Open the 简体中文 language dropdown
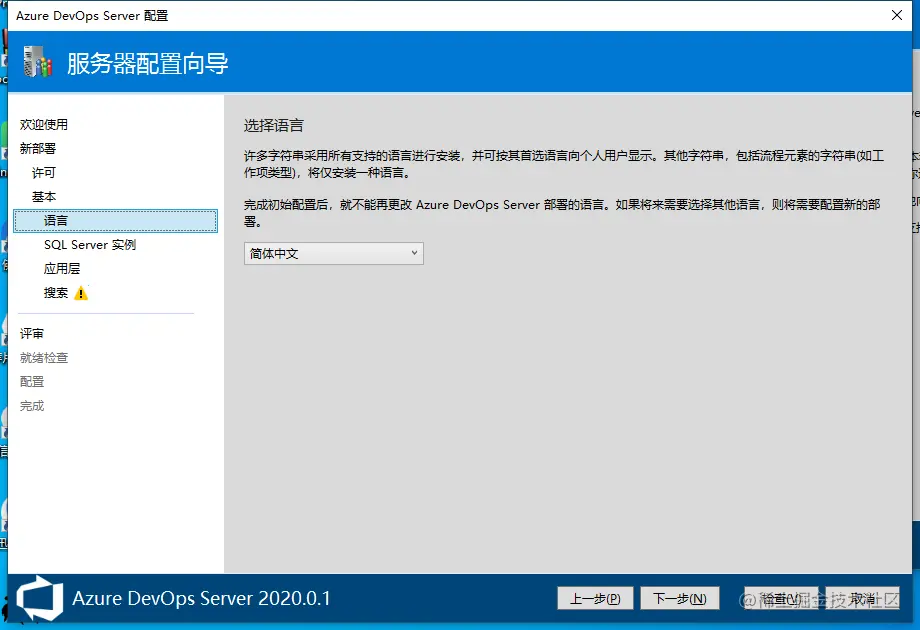This screenshot has width=920, height=630. pos(333,253)
